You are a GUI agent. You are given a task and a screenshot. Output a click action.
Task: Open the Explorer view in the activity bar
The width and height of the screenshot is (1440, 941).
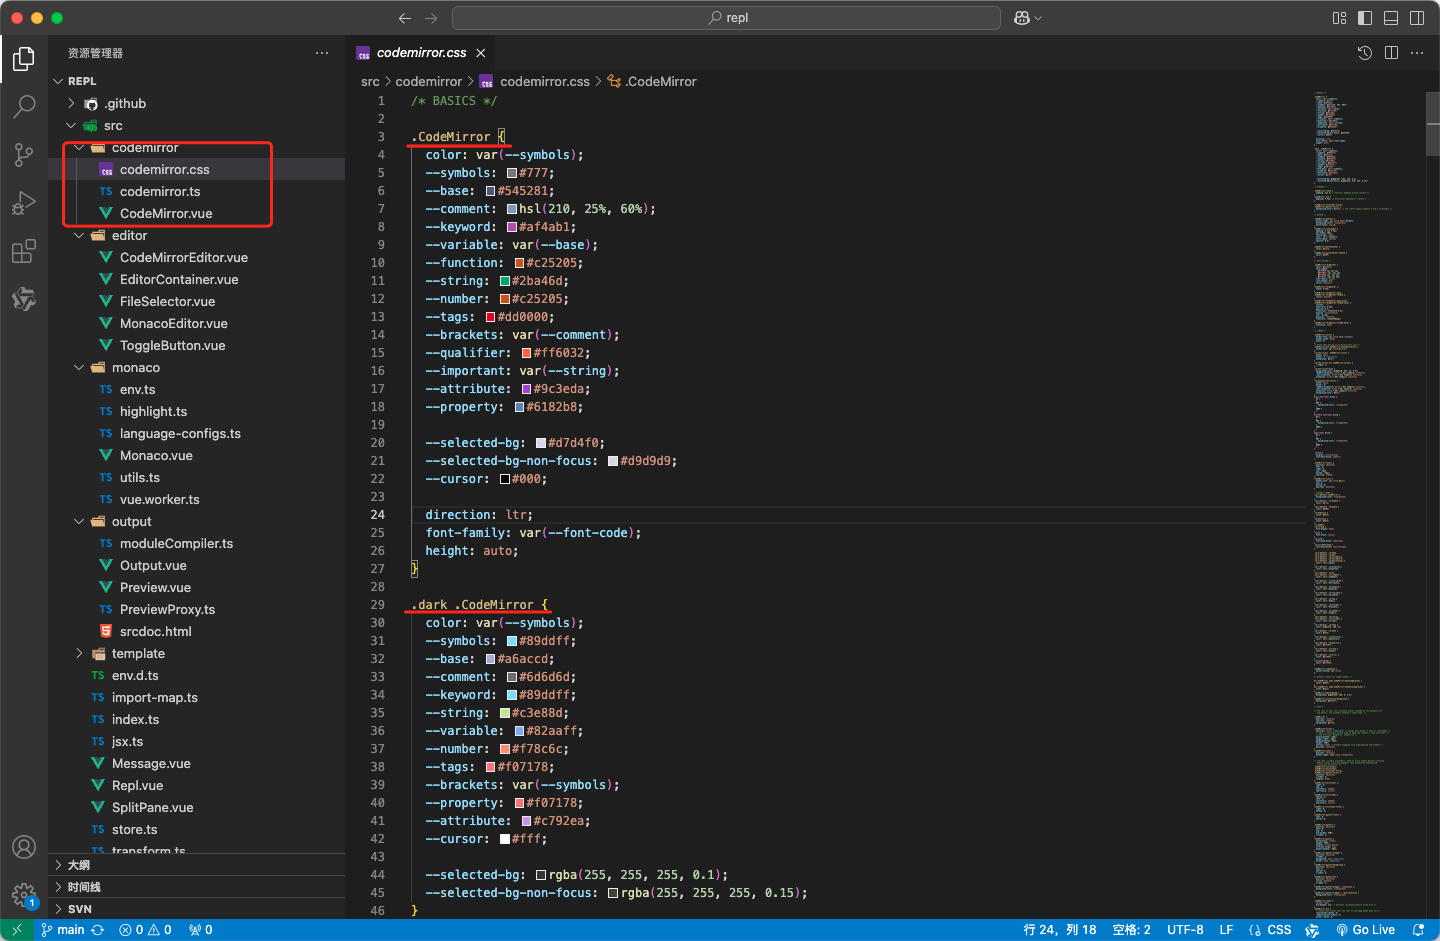coord(24,59)
